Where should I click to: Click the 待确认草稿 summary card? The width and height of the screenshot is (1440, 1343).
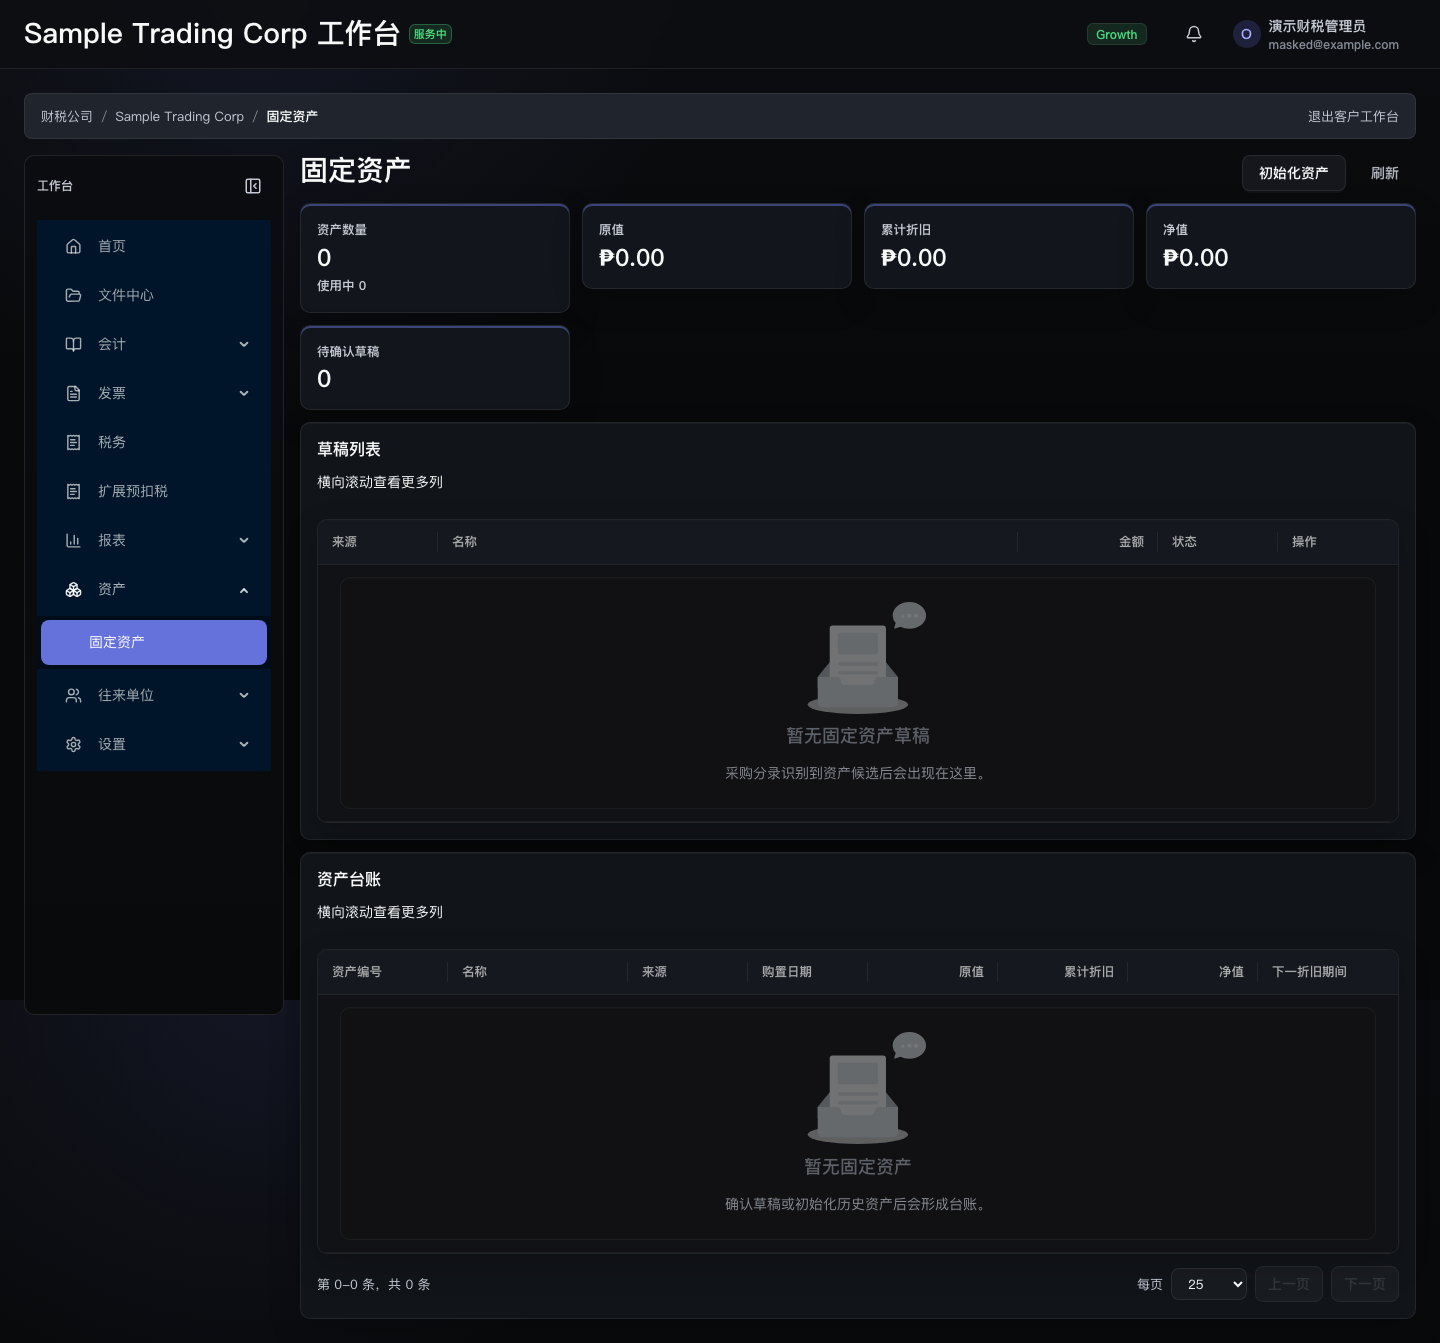(x=435, y=368)
